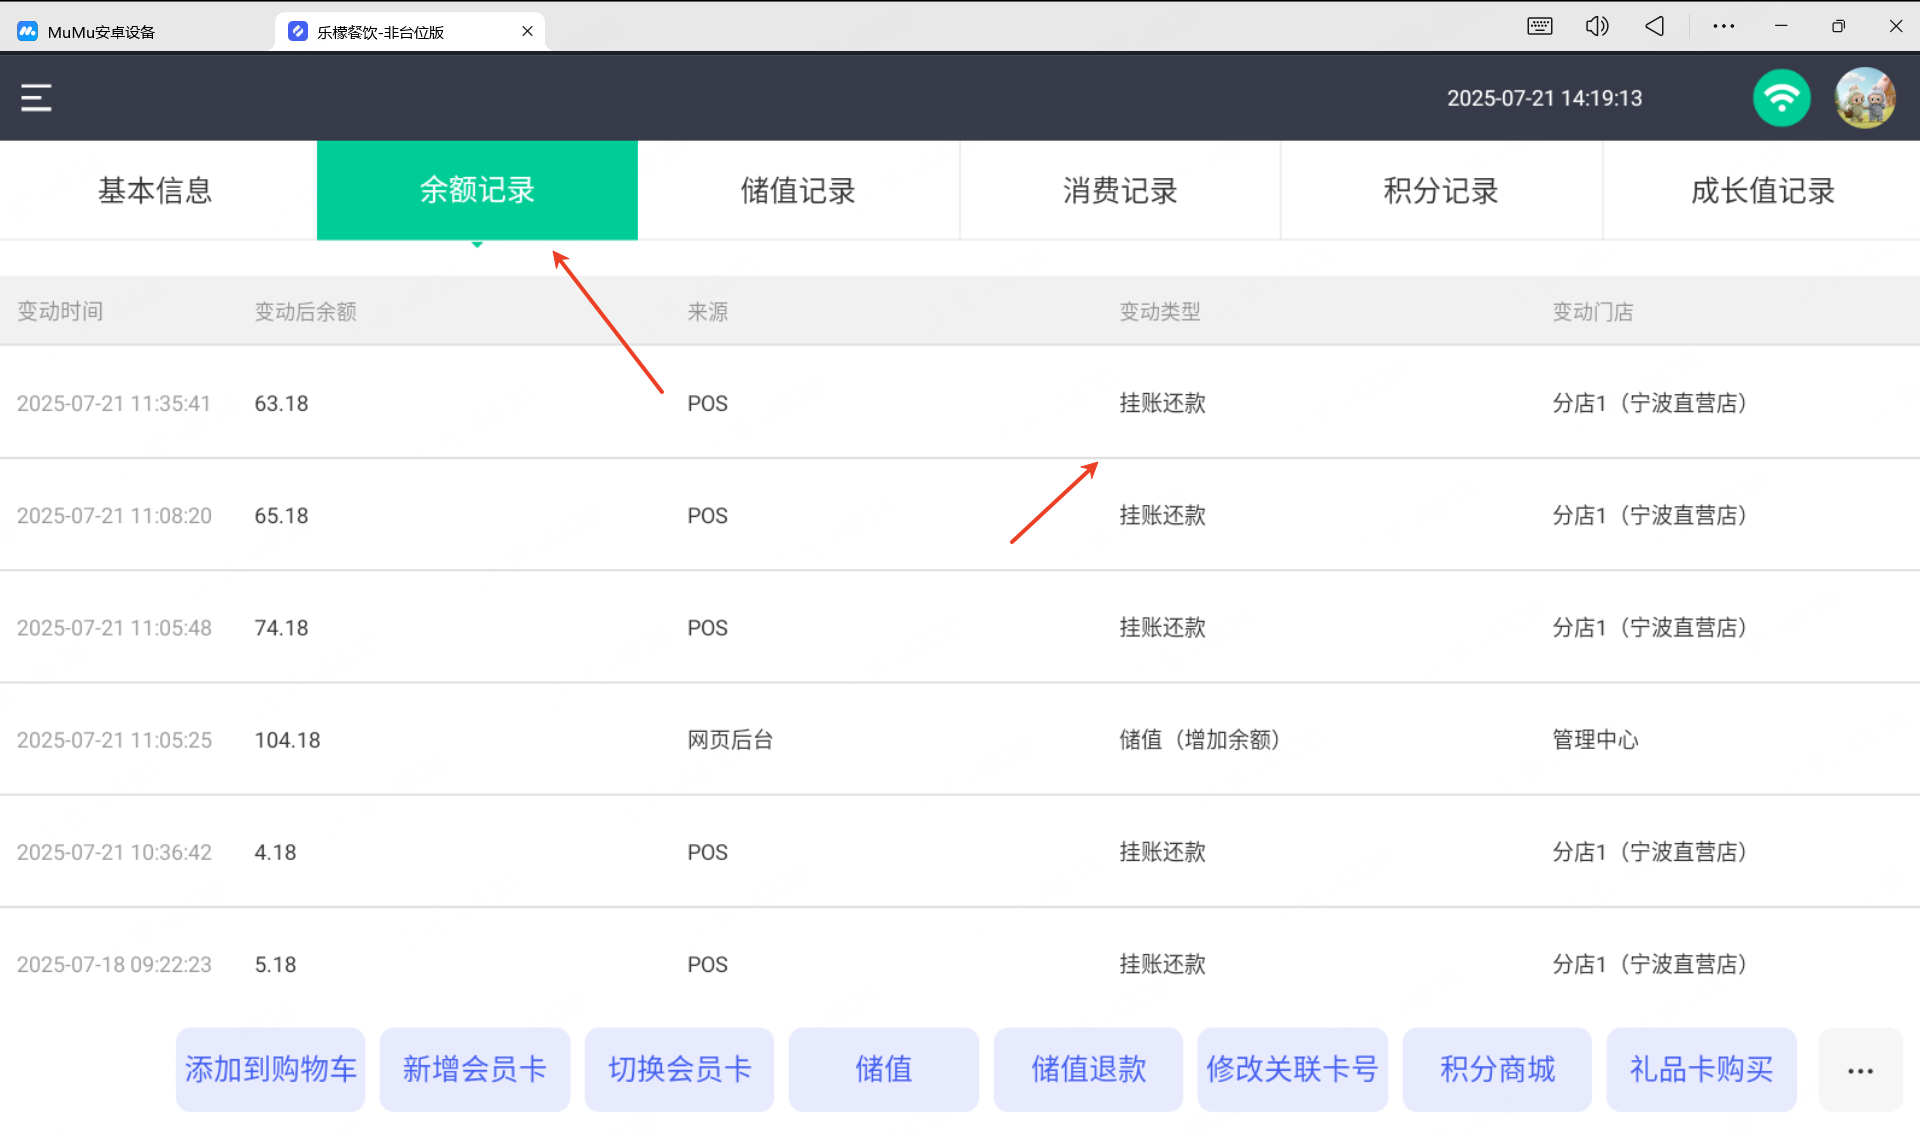This screenshot has height=1136, width=1920.
Task: Select the record at 2025-07-21 10:36:42
Action: coord(960,851)
